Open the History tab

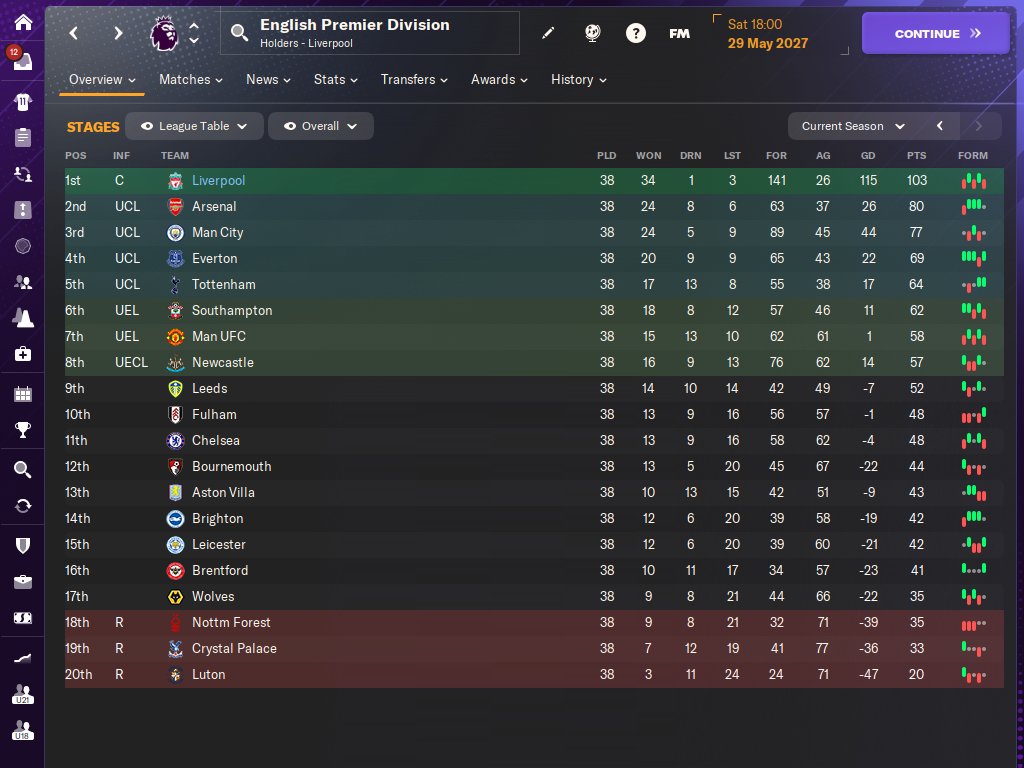pos(579,80)
